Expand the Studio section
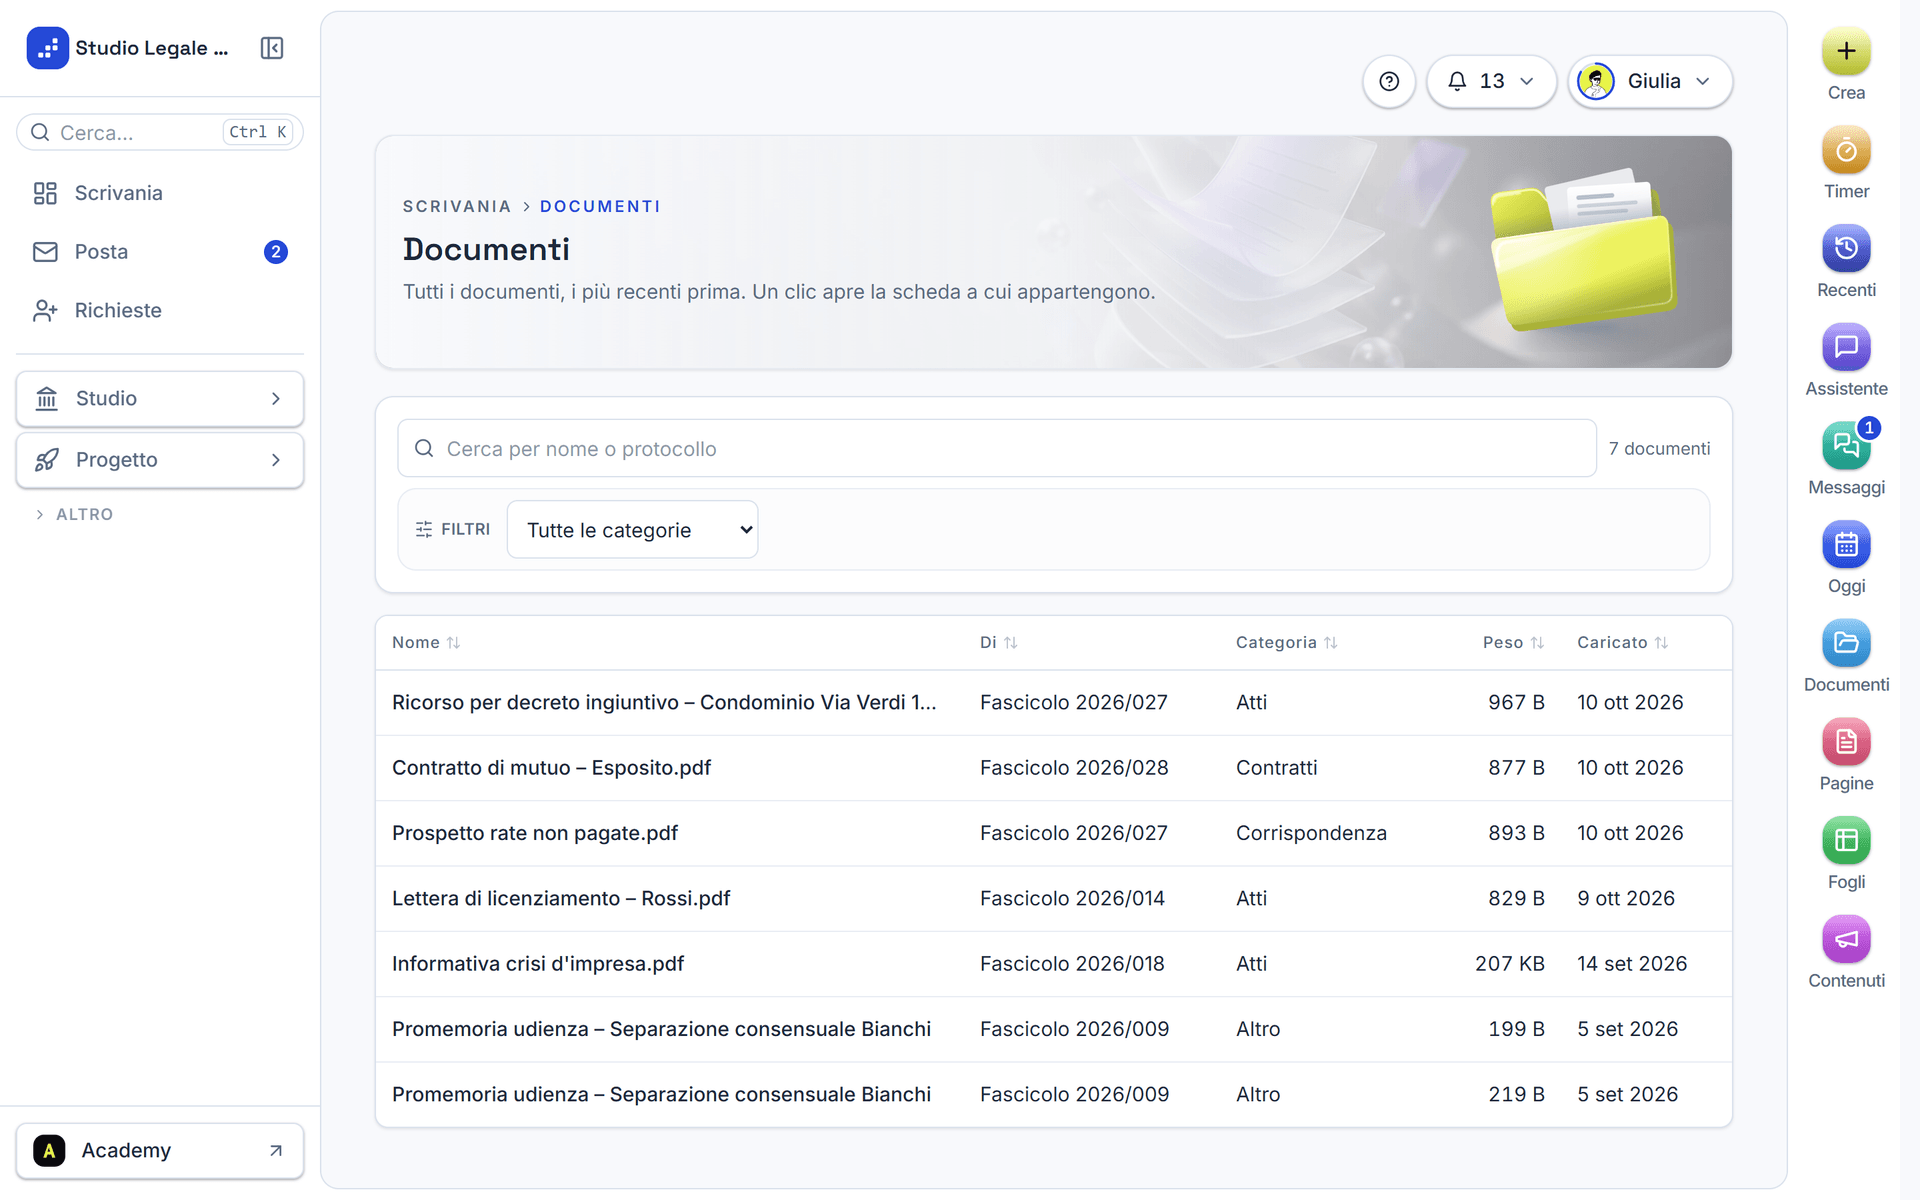Viewport: 1920px width, 1200px height. click(160, 399)
